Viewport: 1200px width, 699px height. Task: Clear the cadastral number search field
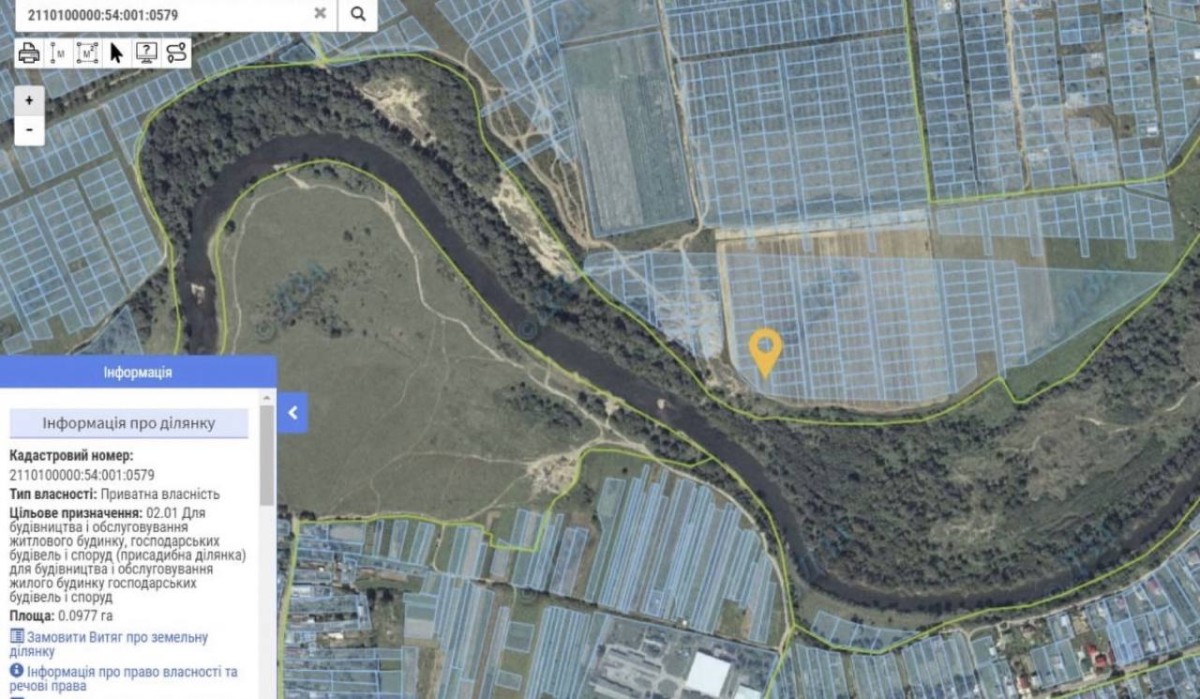coord(320,14)
